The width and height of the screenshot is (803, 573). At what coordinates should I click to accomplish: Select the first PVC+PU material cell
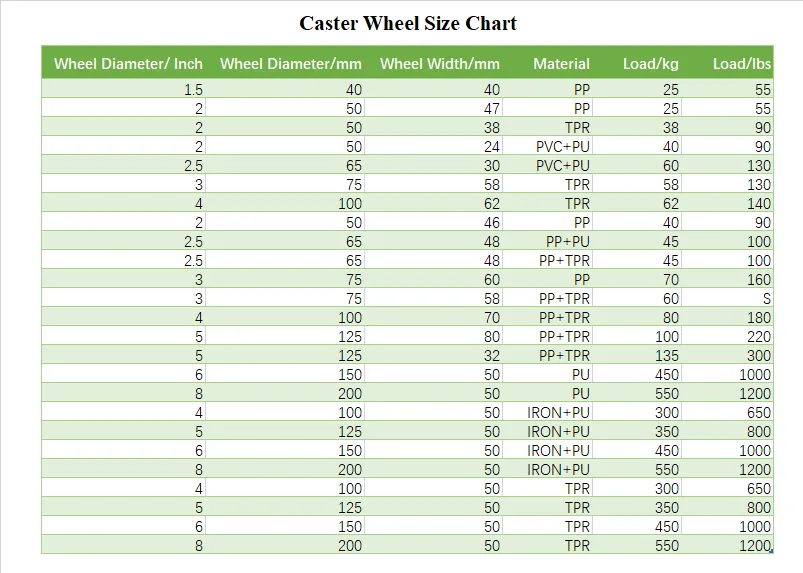[547, 146]
